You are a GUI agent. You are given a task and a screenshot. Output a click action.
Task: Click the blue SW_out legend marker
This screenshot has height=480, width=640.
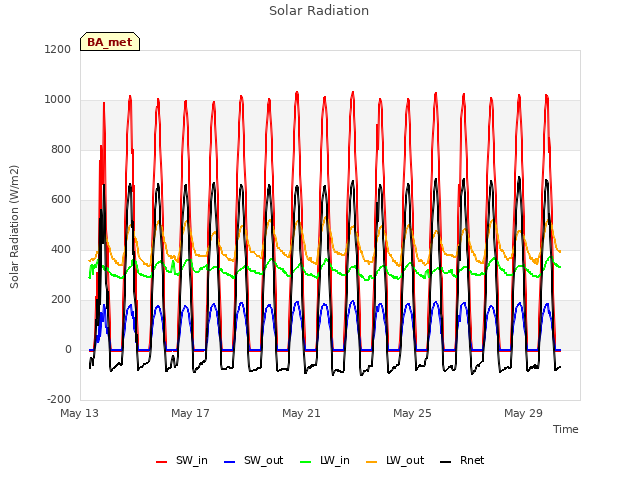point(230,462)
